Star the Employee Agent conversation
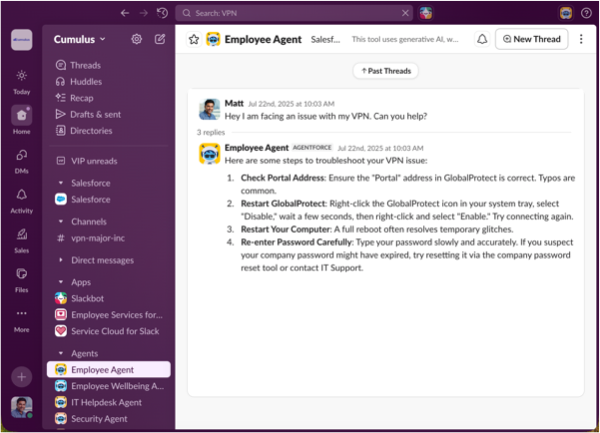This screenshot has height=433, width=600. (x=194, y=39)
